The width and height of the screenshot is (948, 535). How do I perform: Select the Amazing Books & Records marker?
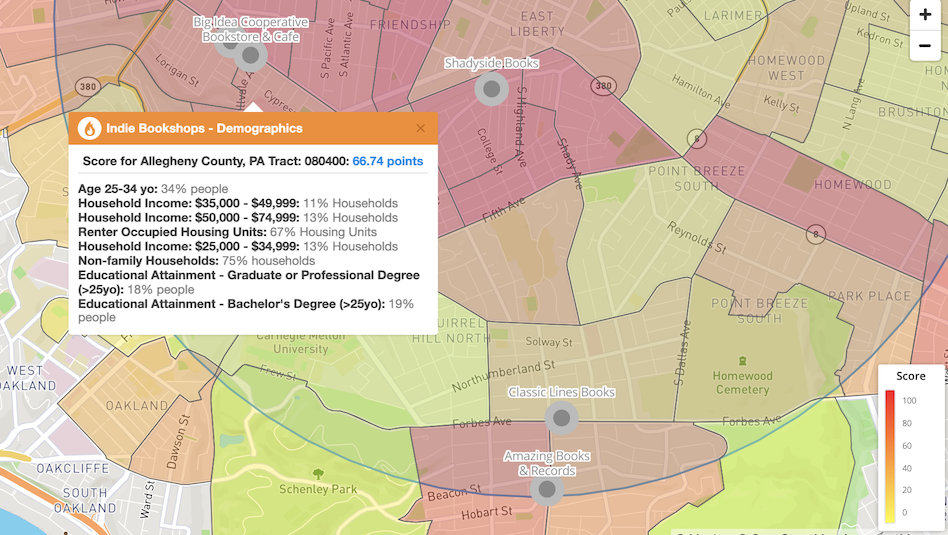point(547,490)
